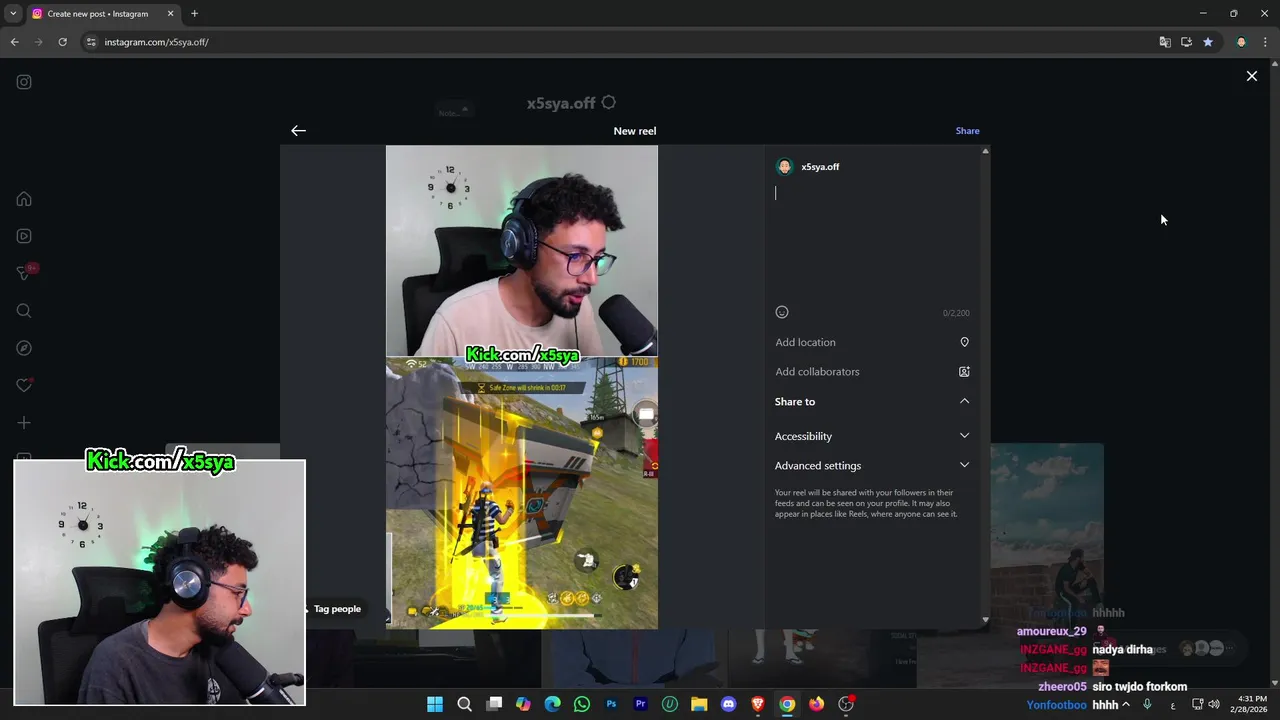Image resolution: width=1280 pixels, height=720 pixels.
Task: Open OBS Studio from the taskbar
Action: [x=846, y=704]
